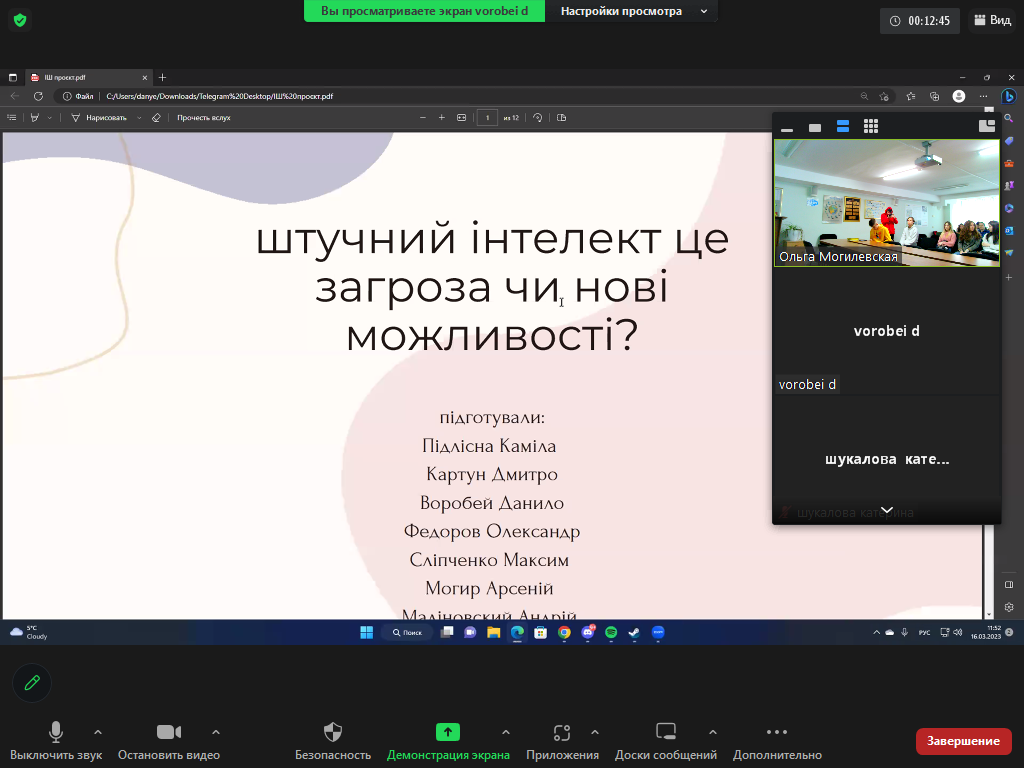Click the green Демонстрация экрана icon
This screenshot has height=768, width=1024.
[x=448, y=732]
